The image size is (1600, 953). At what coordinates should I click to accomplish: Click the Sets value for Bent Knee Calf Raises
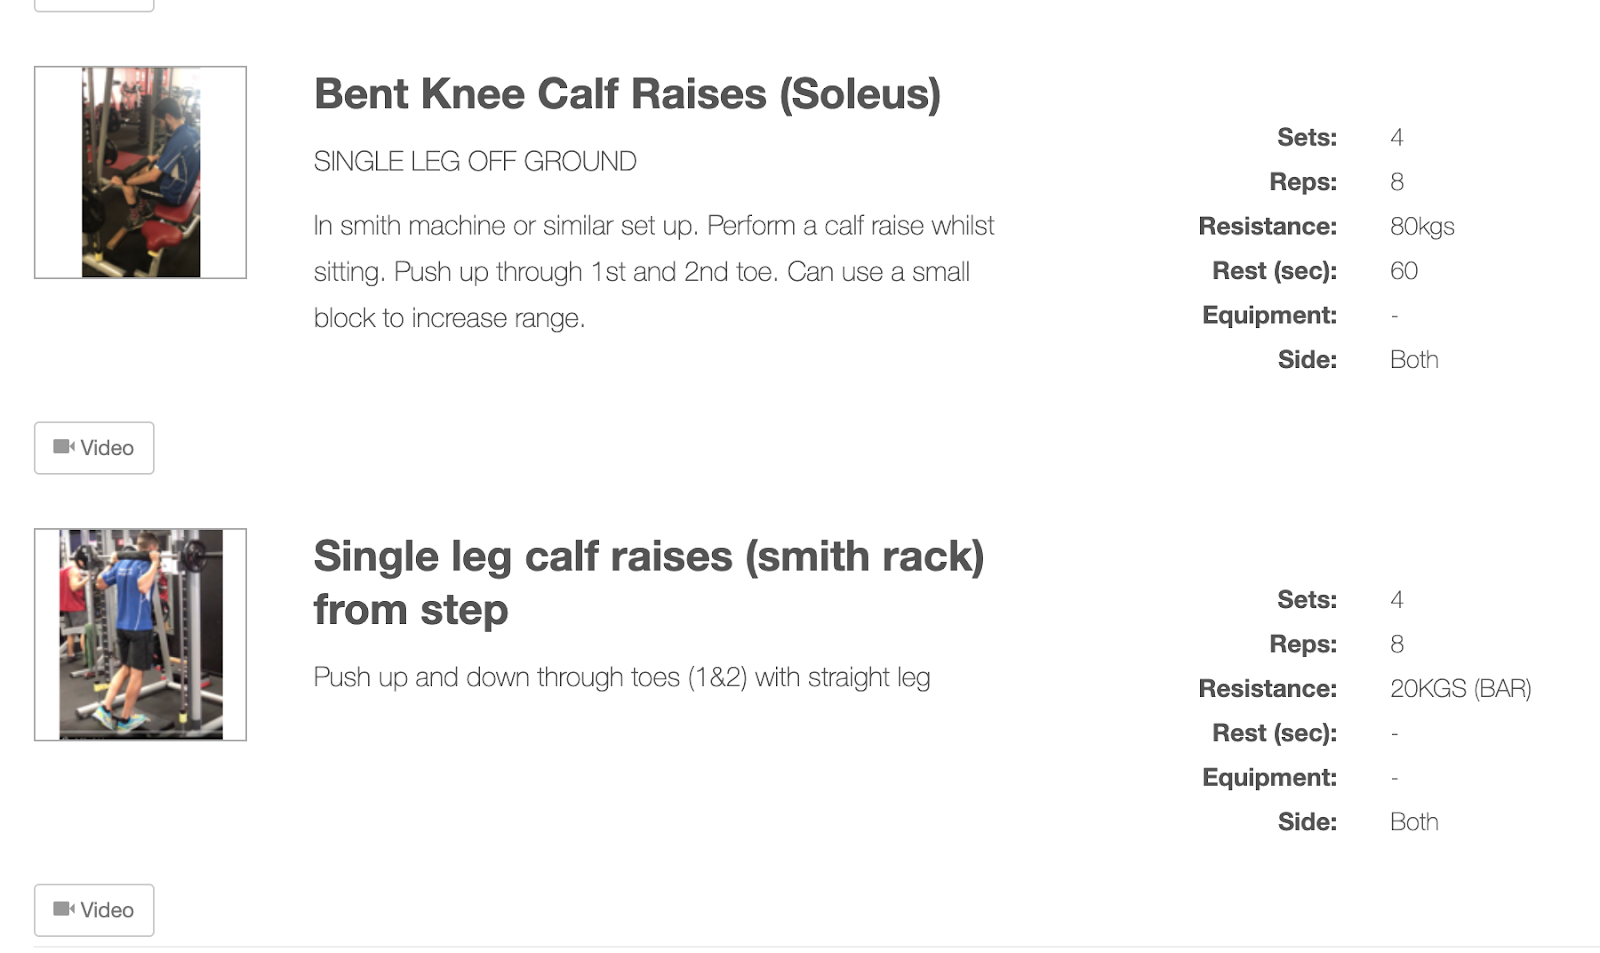click(x=1396, y=137)
